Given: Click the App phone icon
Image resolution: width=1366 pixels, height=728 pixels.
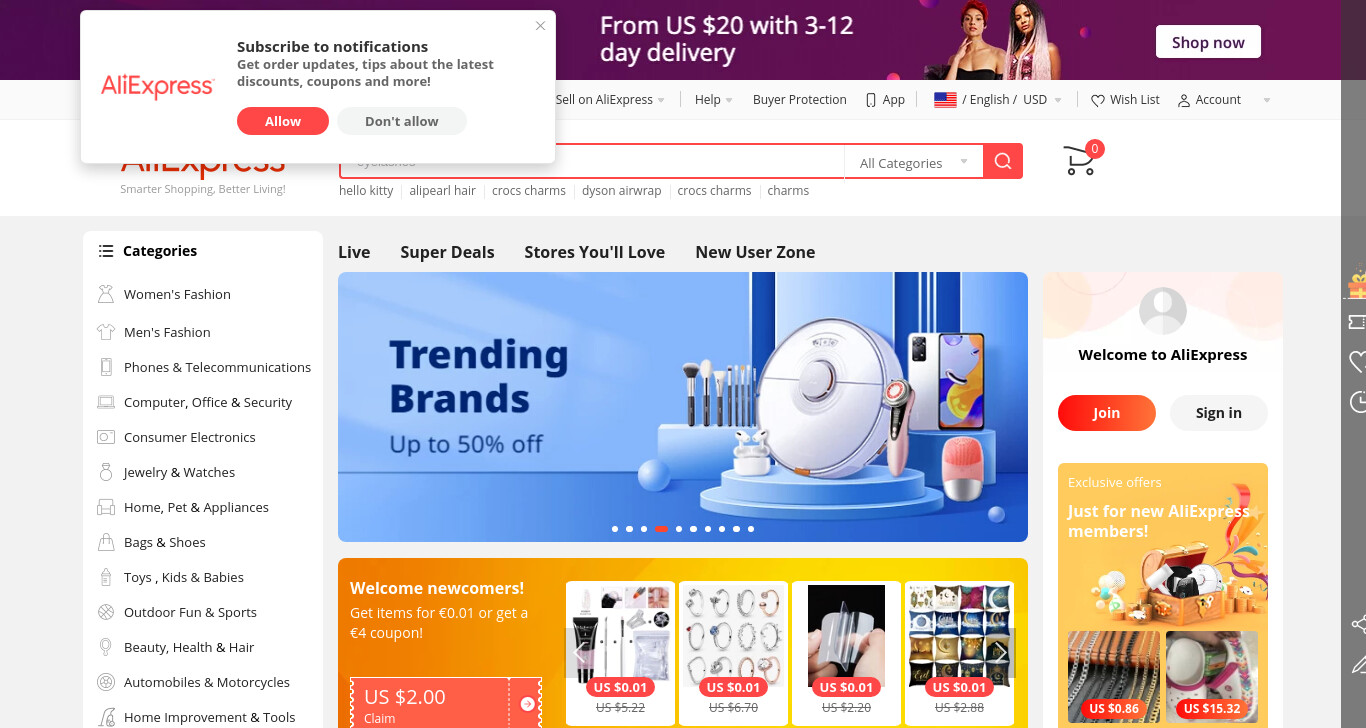Looking at the screenshot, I should pos(871,100).
